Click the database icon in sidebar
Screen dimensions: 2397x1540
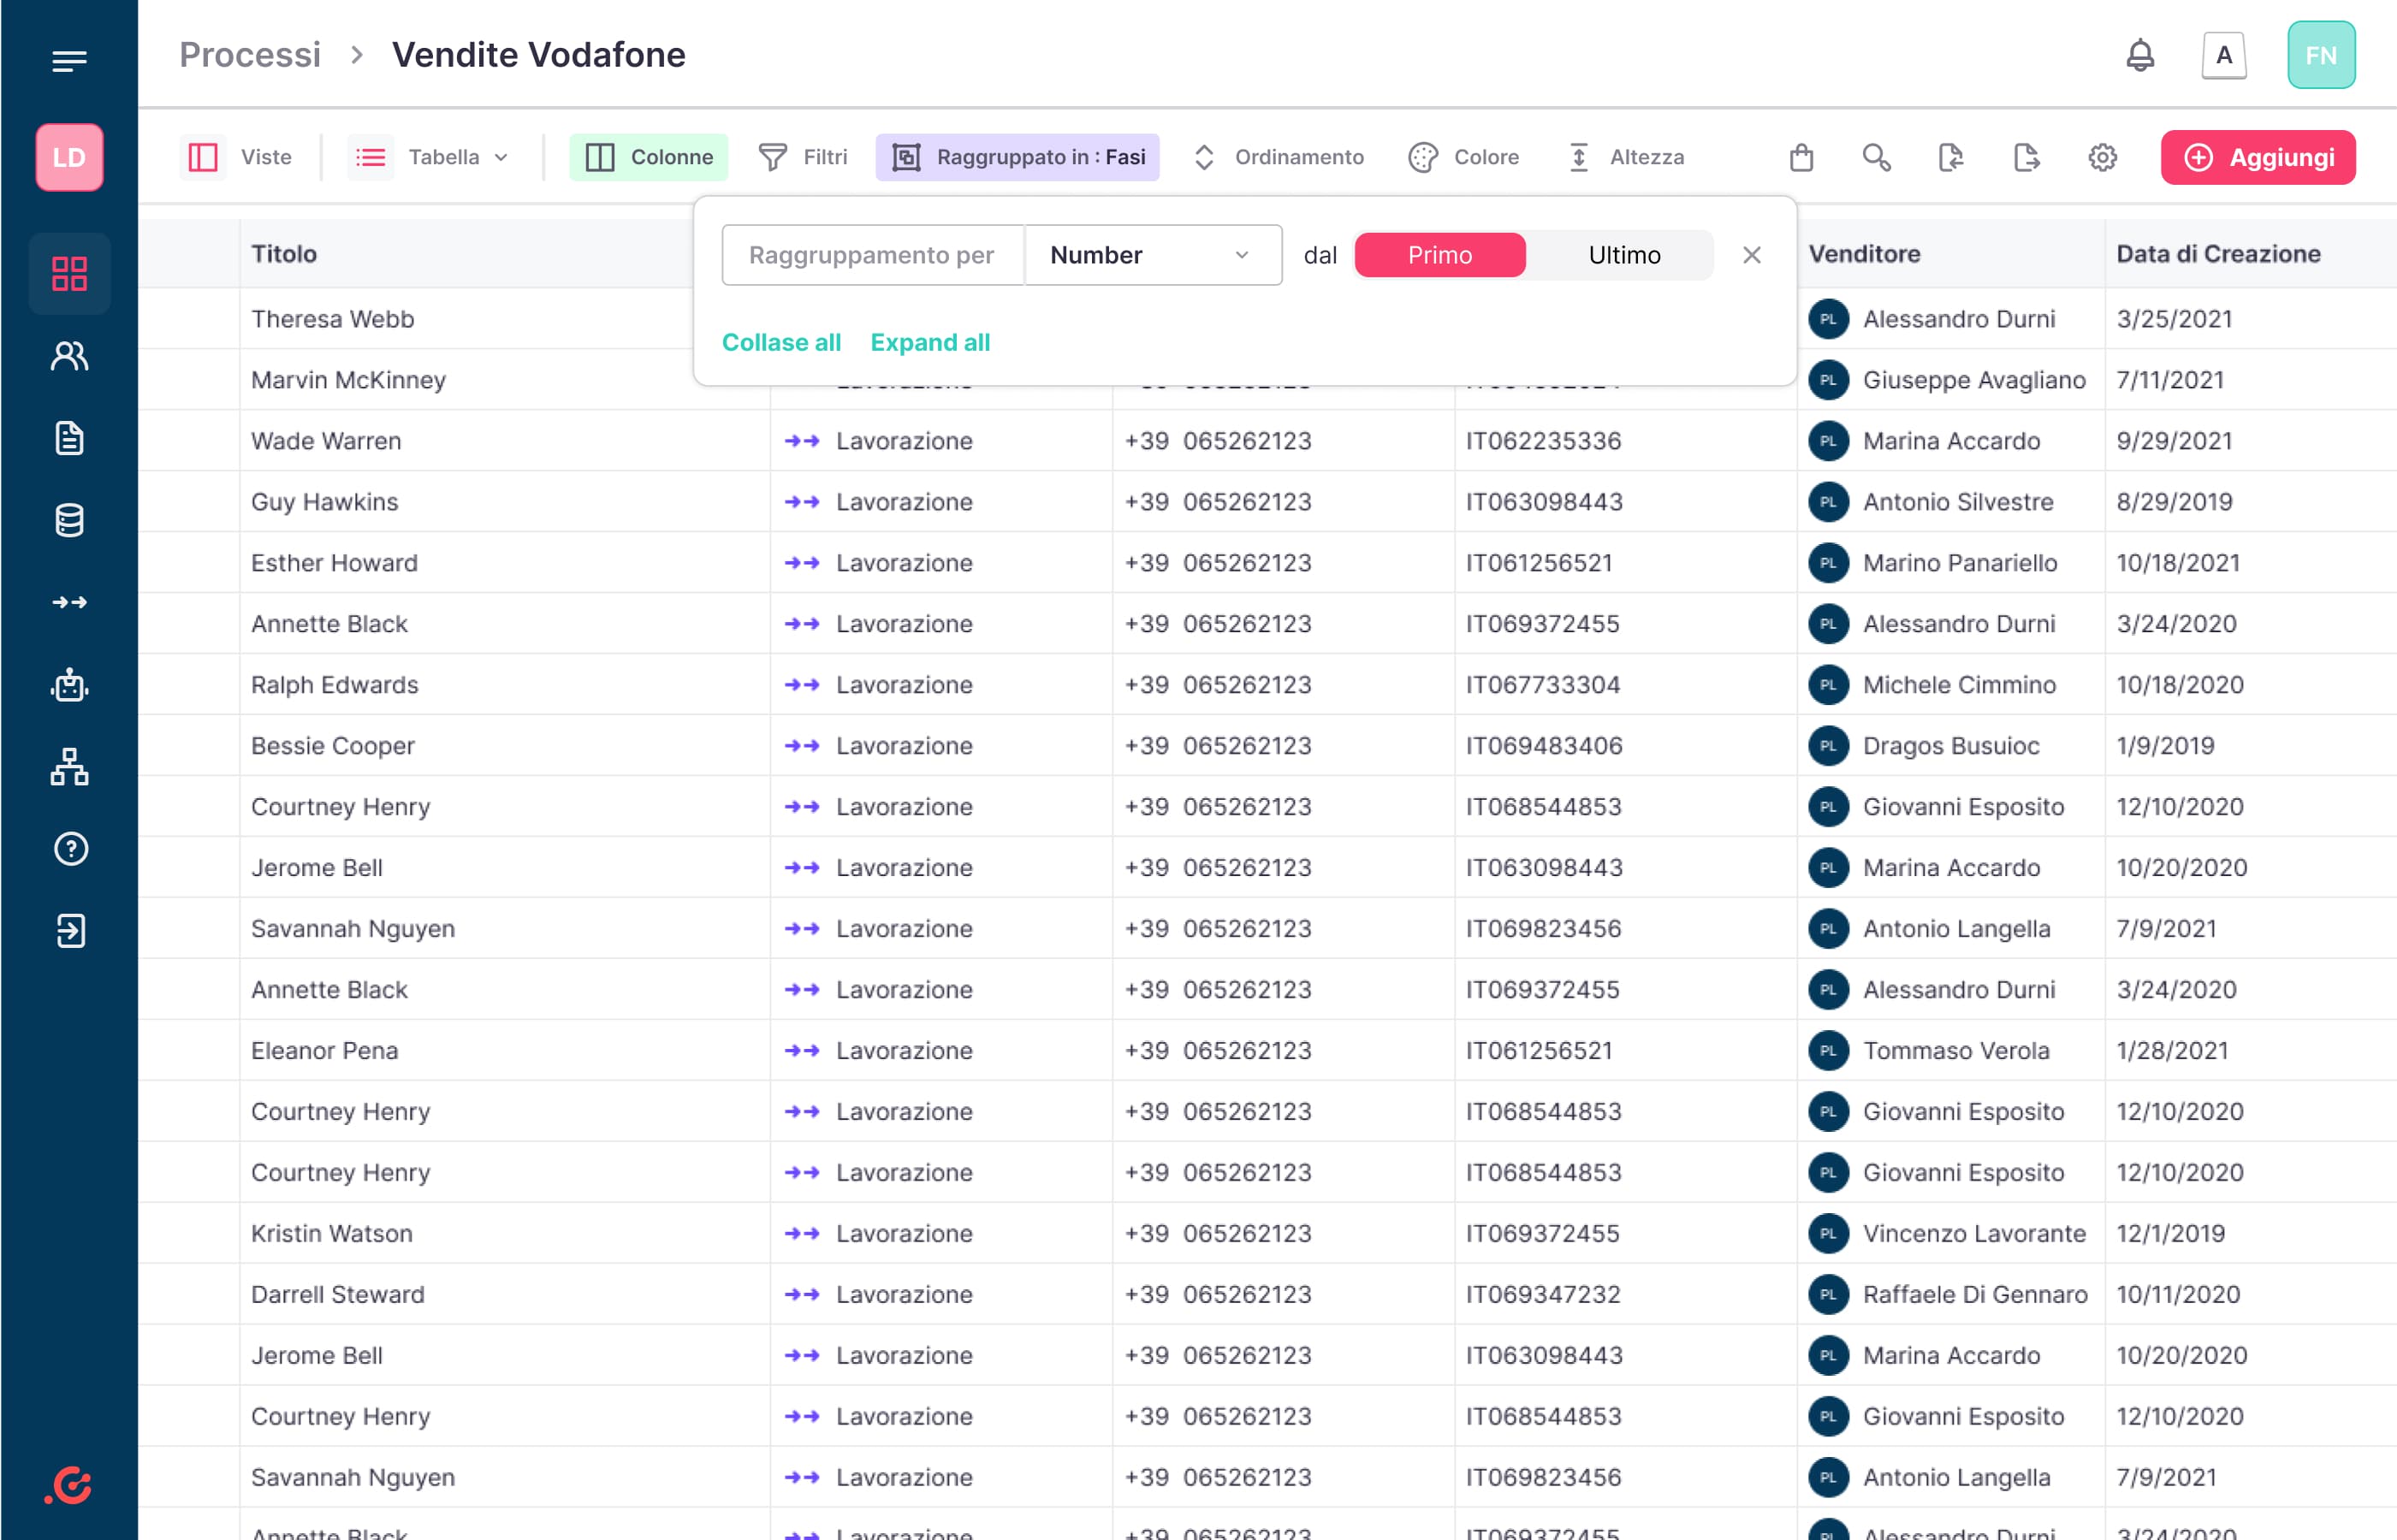click(x=69, y=520)
